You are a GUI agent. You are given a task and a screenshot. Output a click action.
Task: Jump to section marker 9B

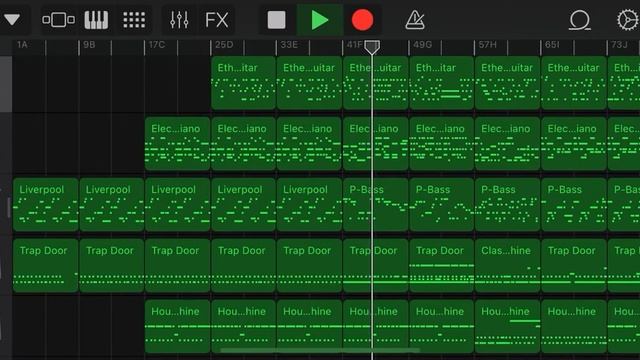tap(89, 44)
